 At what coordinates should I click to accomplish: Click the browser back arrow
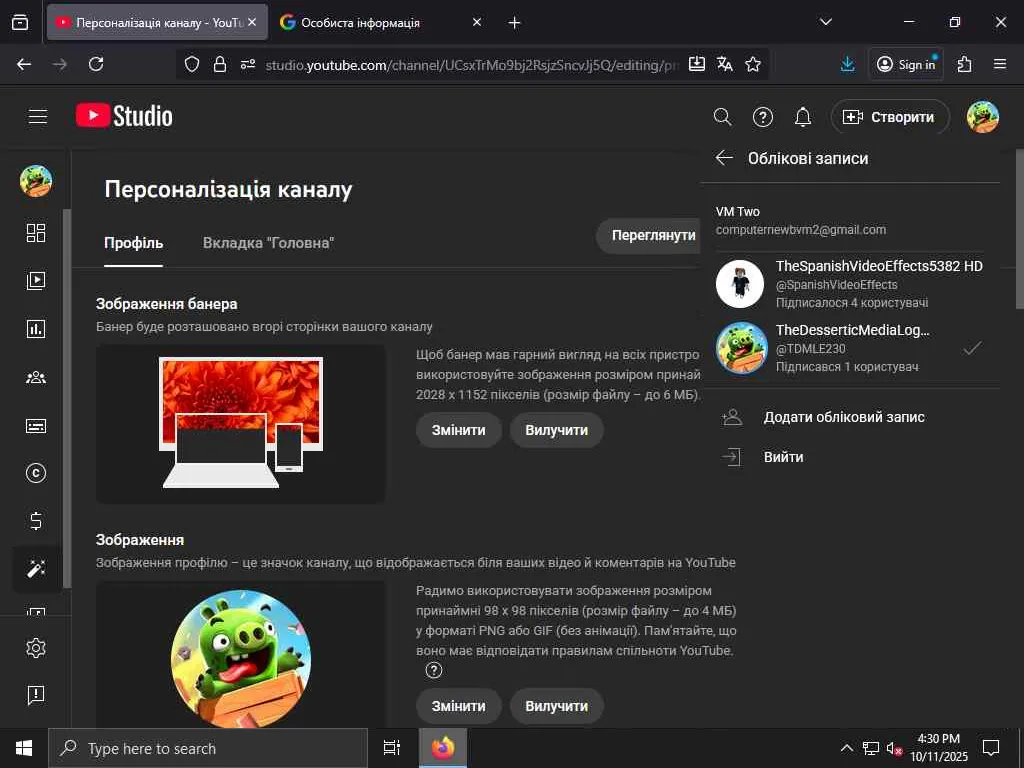(x=24, y=64)
